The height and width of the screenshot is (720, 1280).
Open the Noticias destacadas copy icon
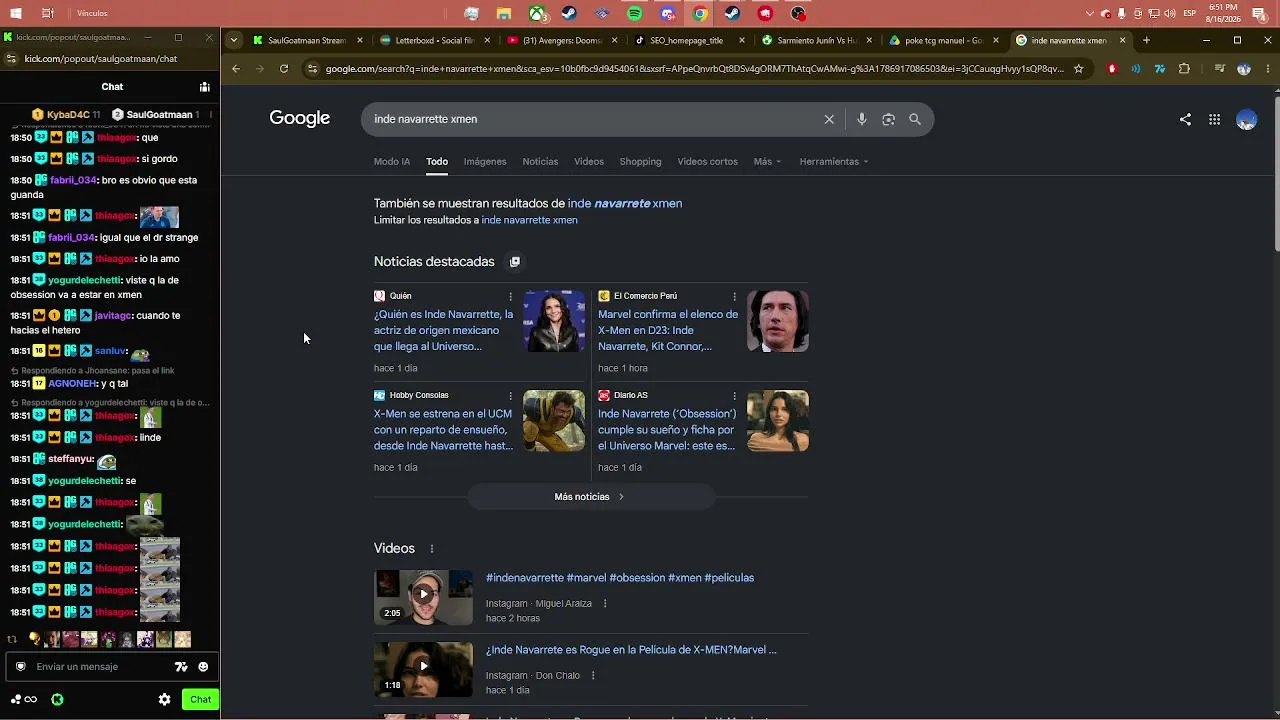pos(515,262)
